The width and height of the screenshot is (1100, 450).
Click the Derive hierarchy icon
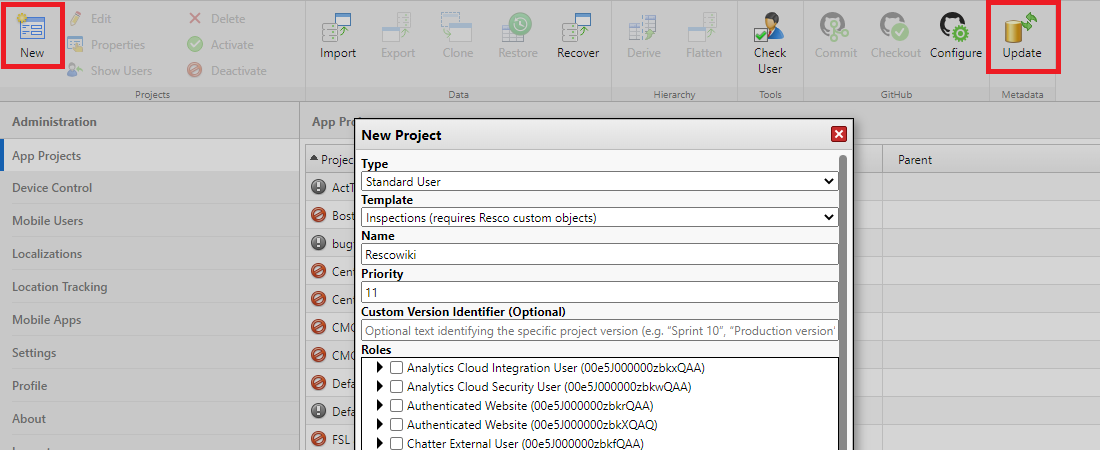(x=643, y=27)
